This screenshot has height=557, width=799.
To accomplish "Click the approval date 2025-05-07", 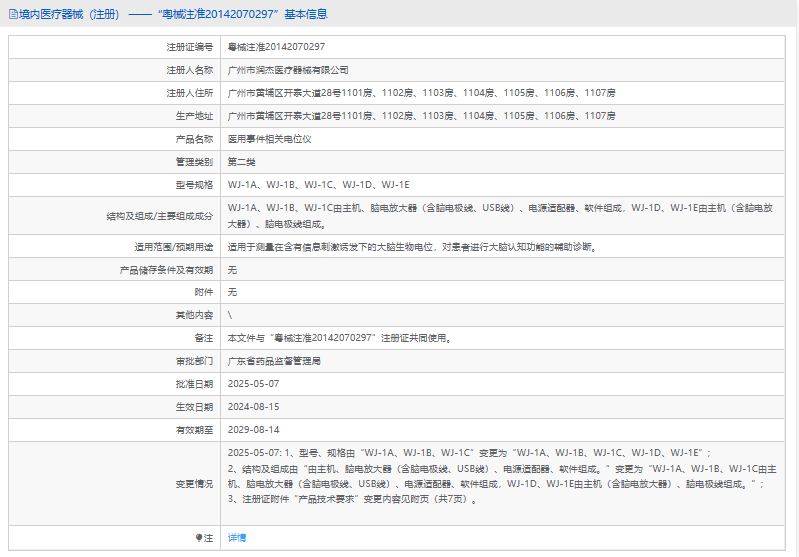I will 253,384.
